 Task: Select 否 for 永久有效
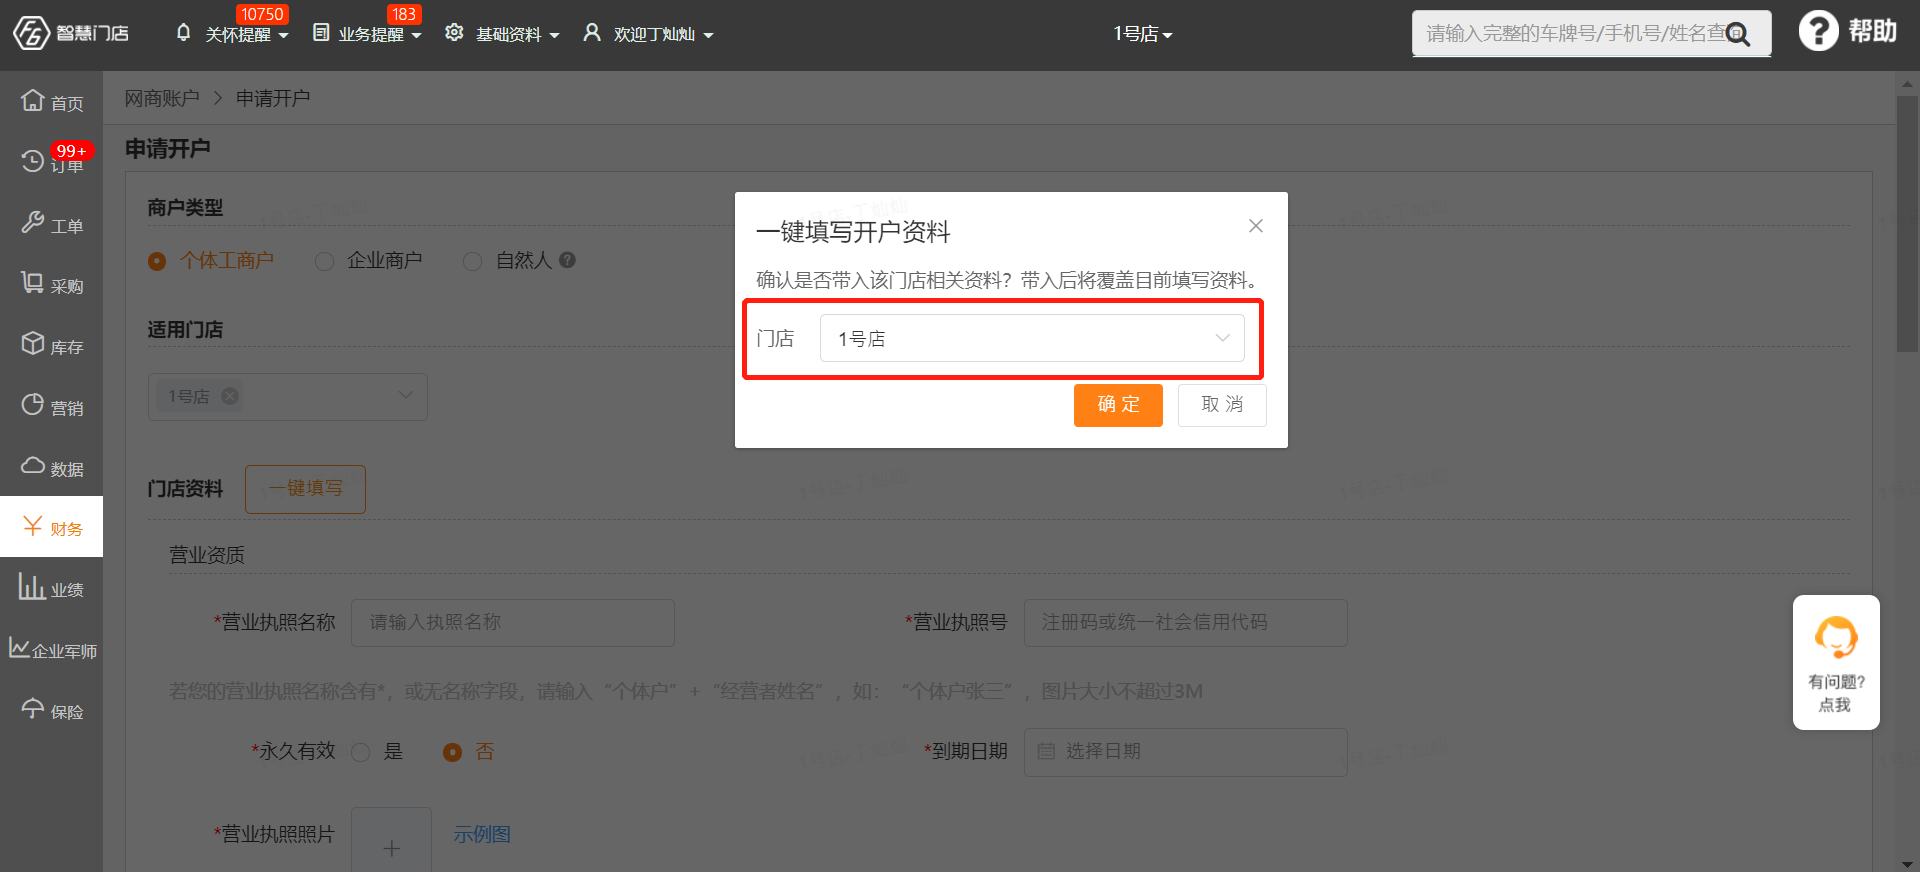click(452, 752)
